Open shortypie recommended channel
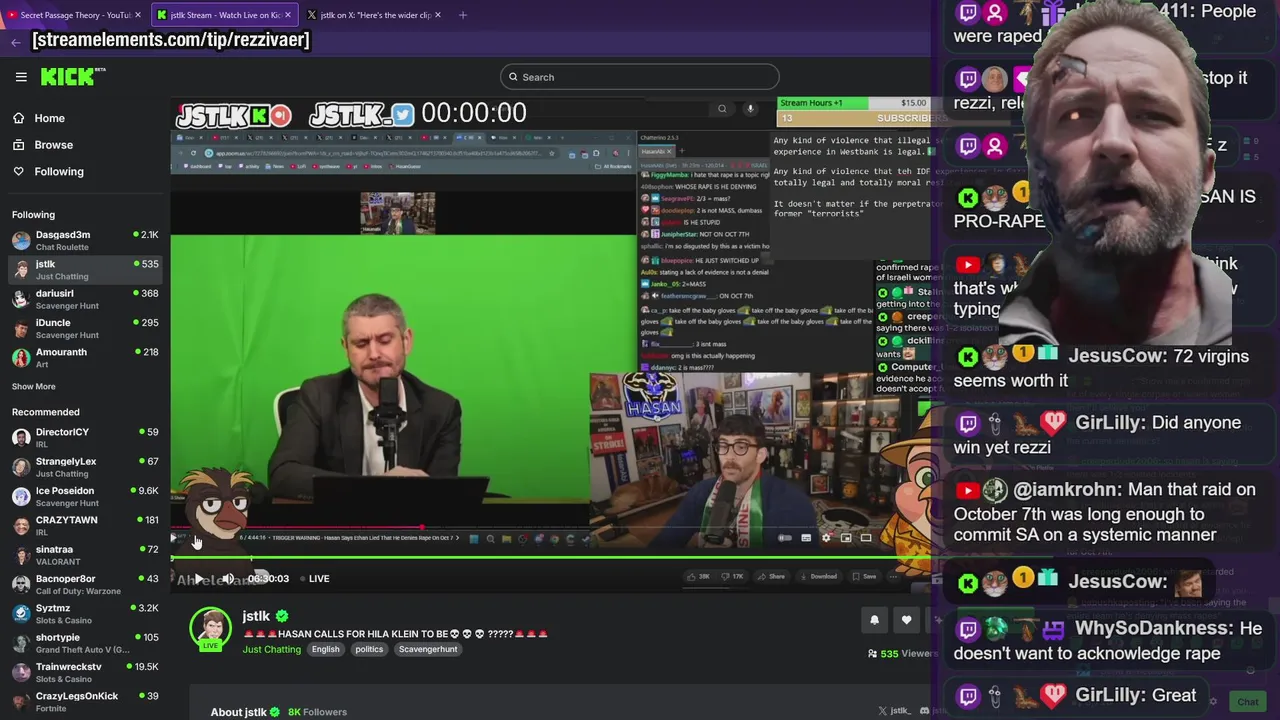The width and height of the screenshot is (1280, 720). click(85, 643)
